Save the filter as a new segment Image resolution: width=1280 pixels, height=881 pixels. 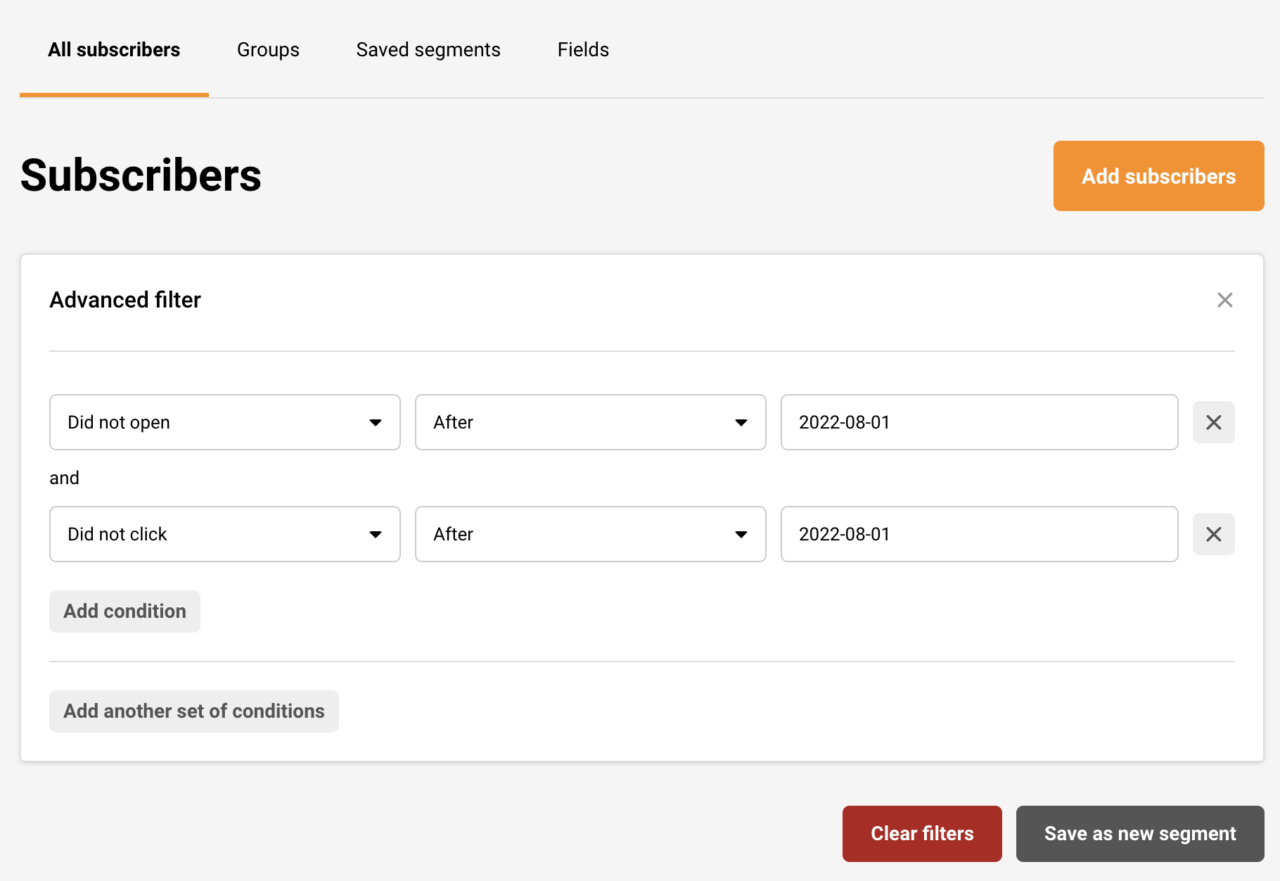(1139, 833)
